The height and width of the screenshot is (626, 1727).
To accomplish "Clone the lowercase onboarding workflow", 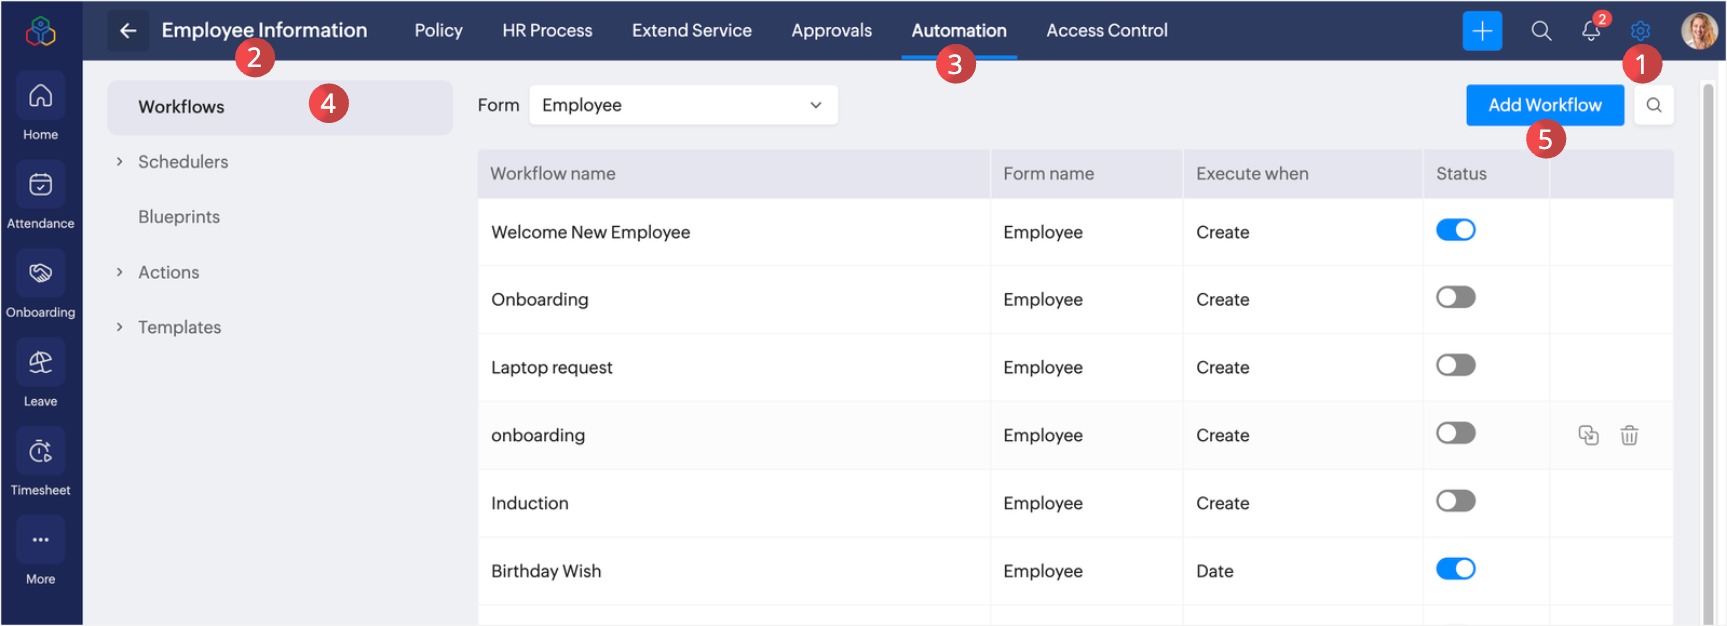I will (1588, 435).
